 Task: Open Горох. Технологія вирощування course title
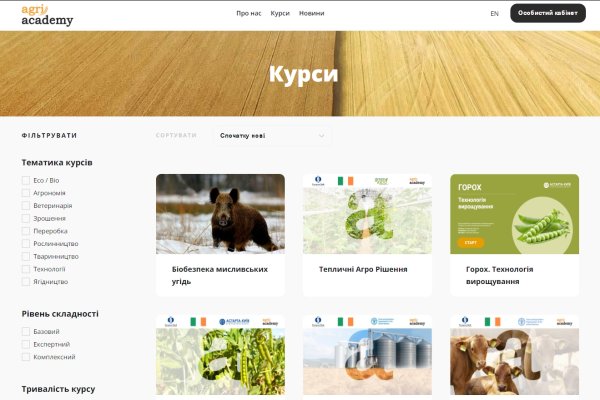pos(499,275)
